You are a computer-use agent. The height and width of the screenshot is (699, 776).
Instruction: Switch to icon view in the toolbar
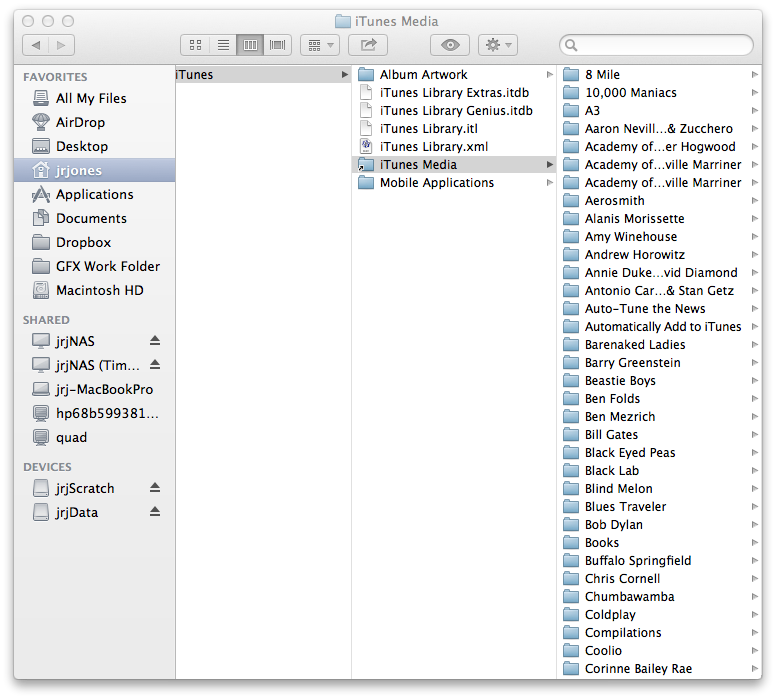click(x=195, y=45)
